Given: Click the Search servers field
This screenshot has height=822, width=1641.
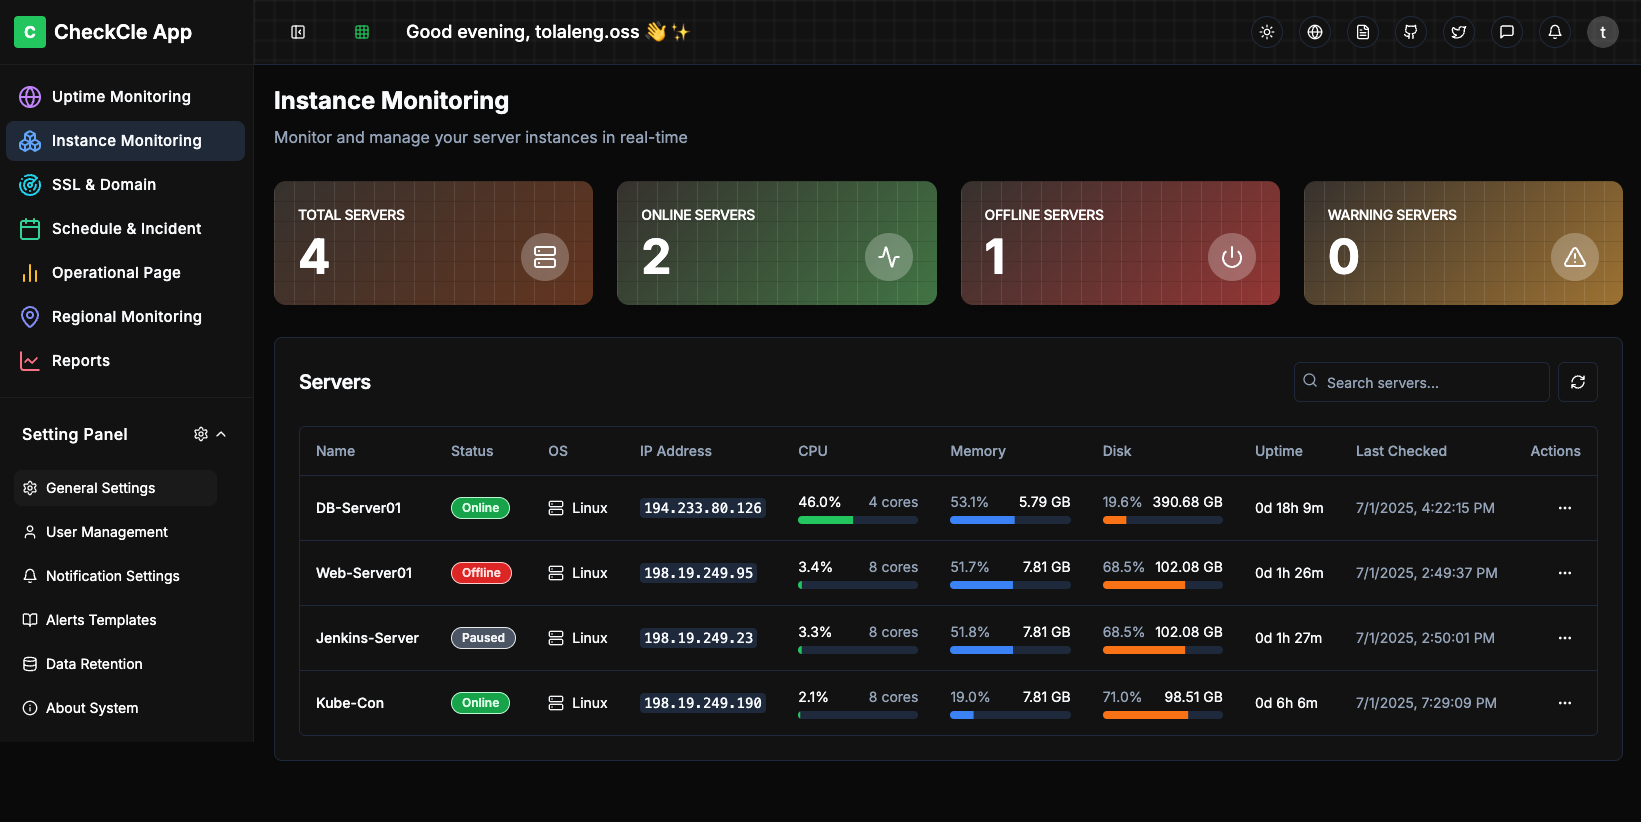Looking at the screenshot, I should coord(1430,383).
